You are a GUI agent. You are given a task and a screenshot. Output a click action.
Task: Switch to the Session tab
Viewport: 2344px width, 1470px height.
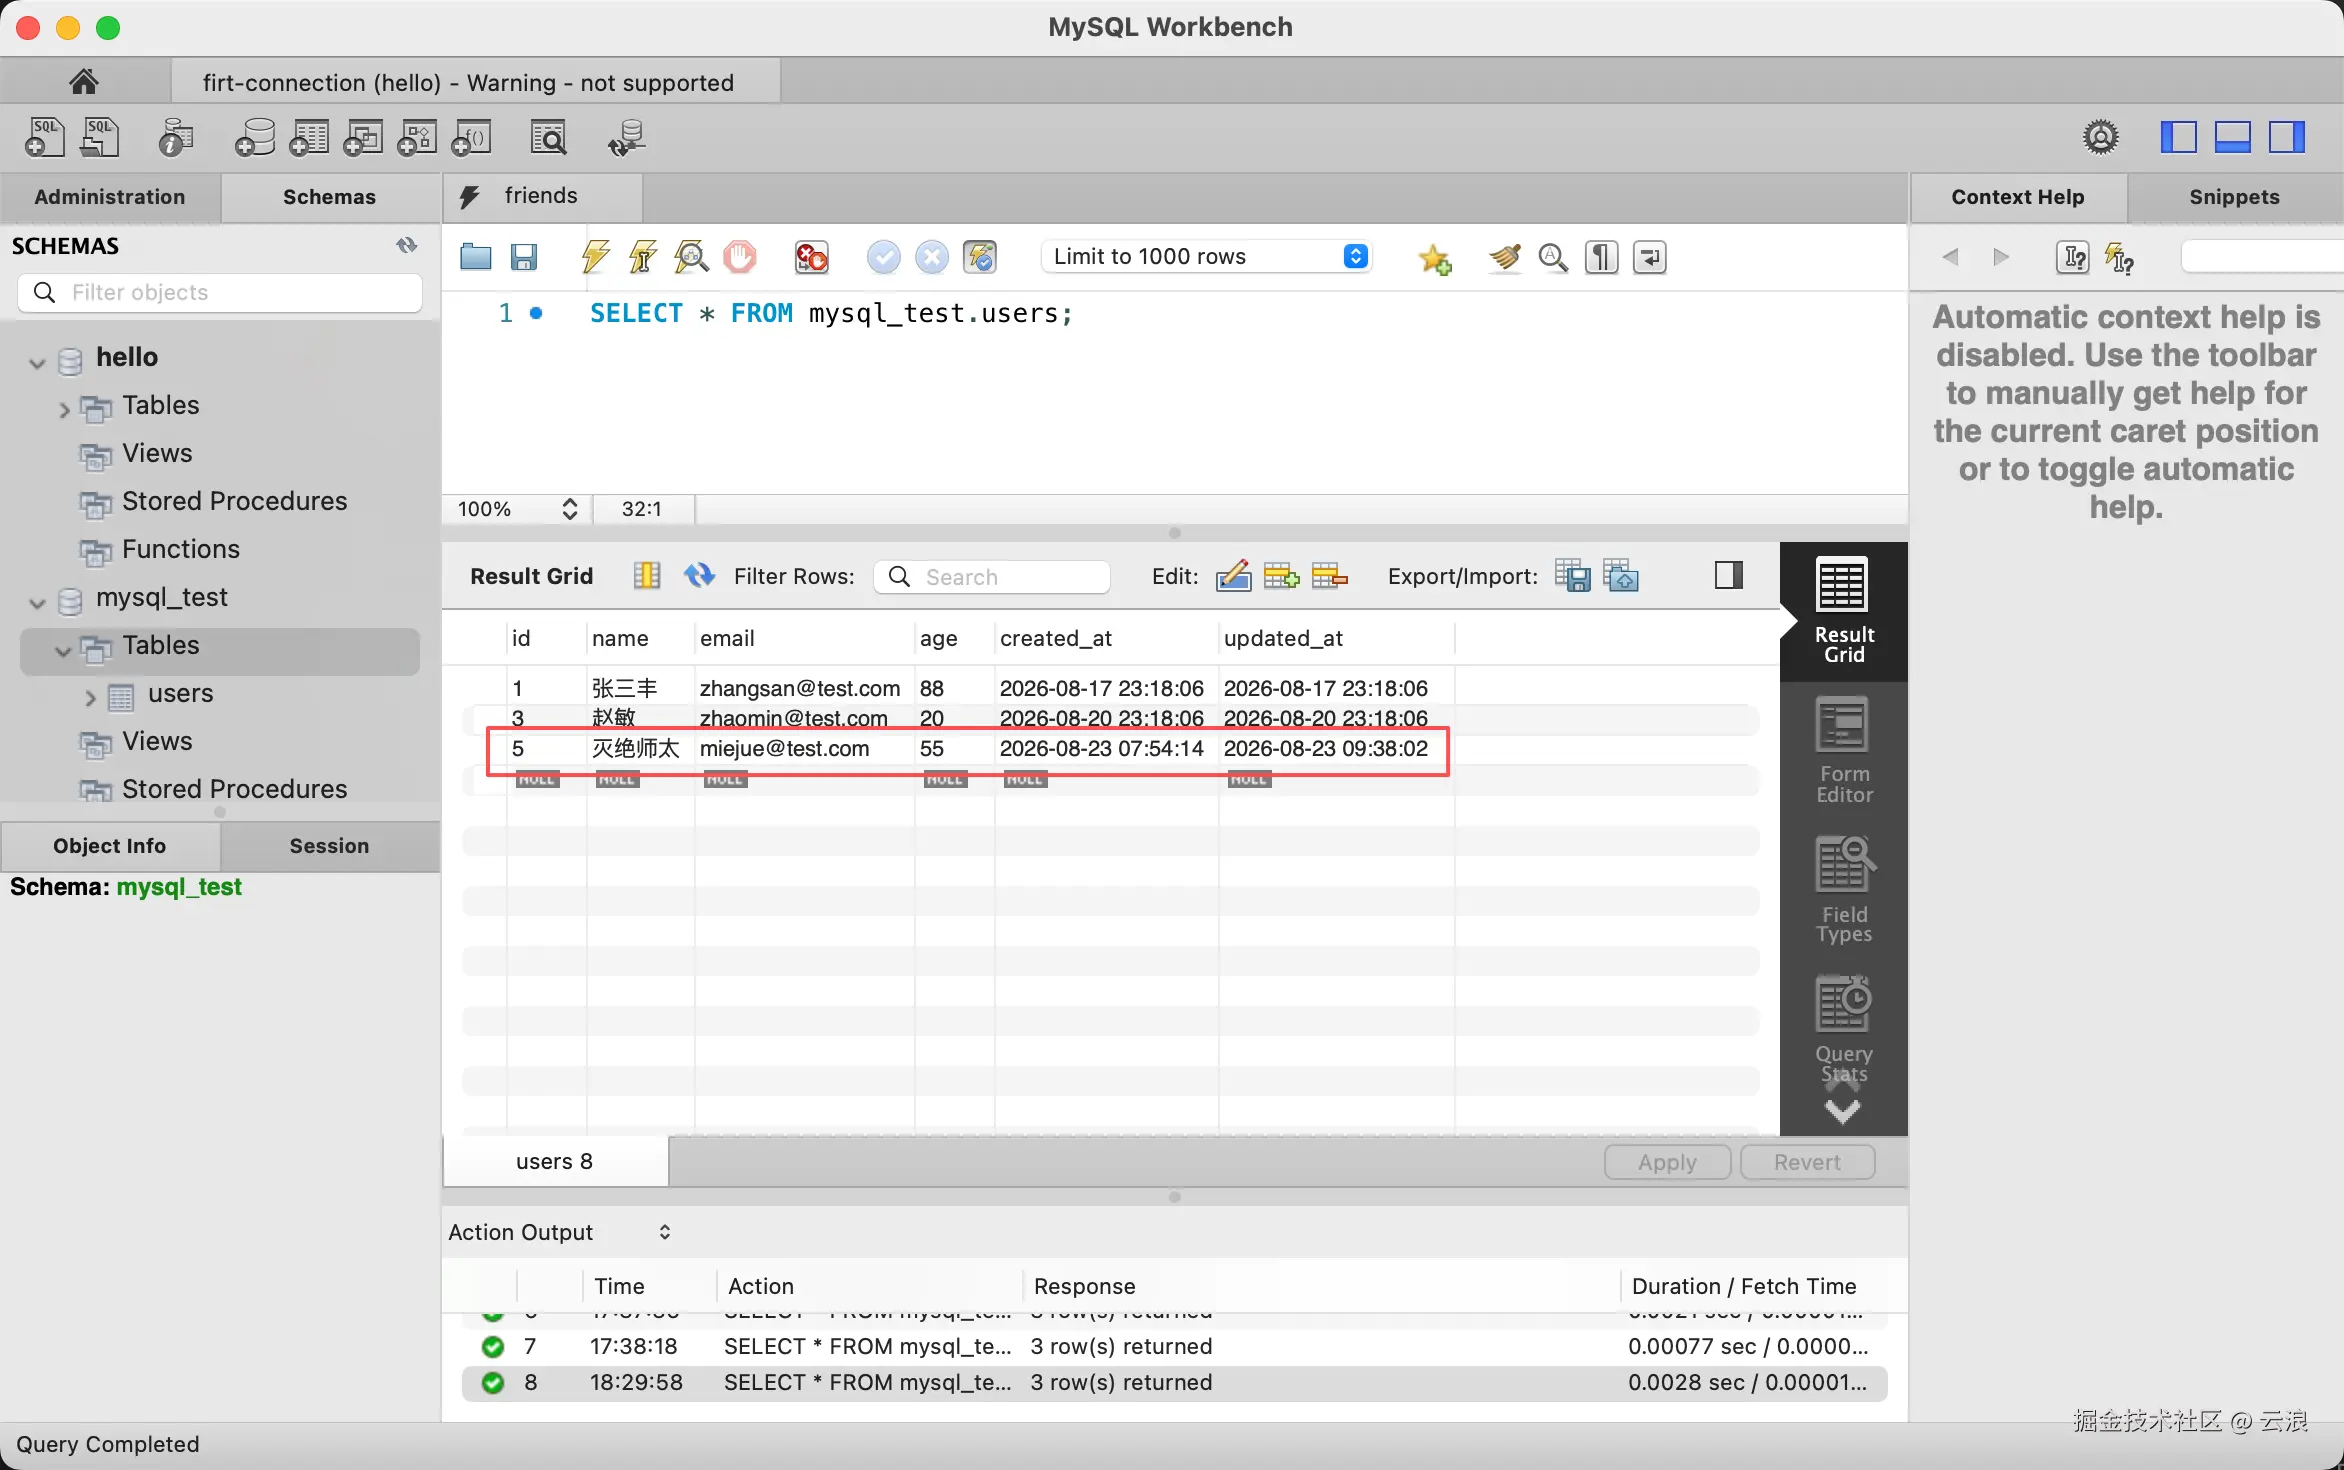(329, 846)
